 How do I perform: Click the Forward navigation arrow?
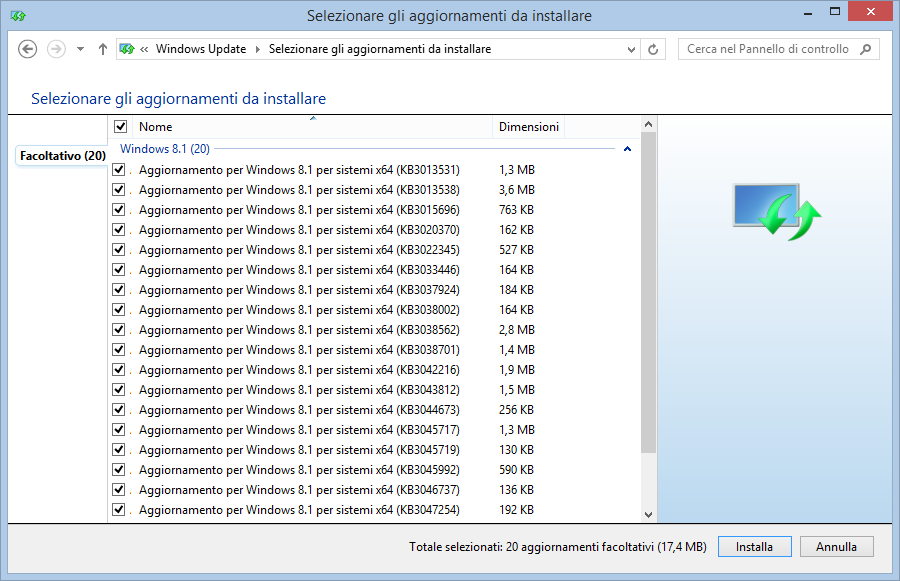click(x=56, y=49)
